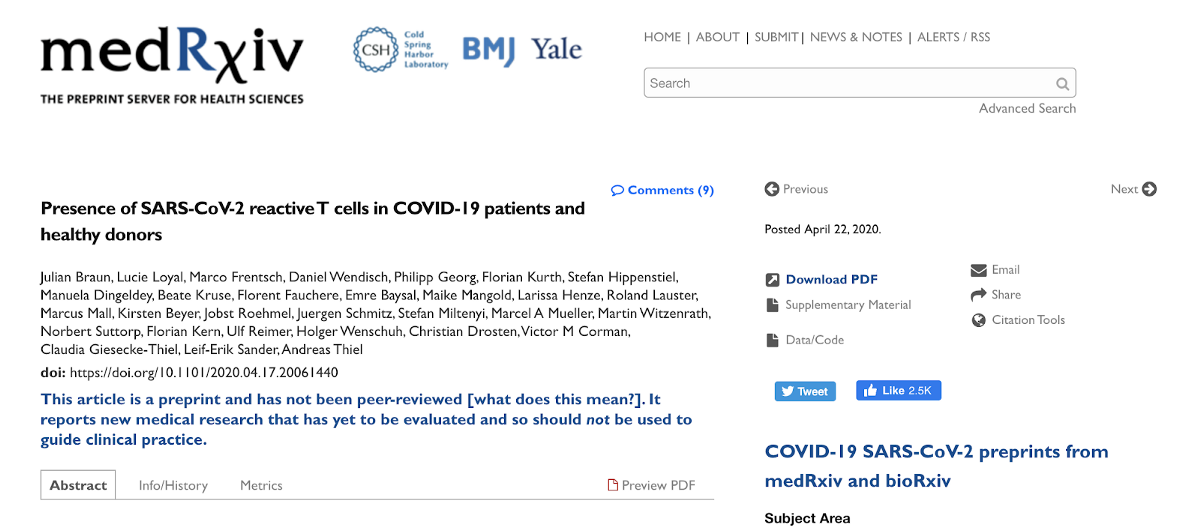Click the Preview PDF icon
Screen dimensions: 1200x527
[x=613, y=486]
